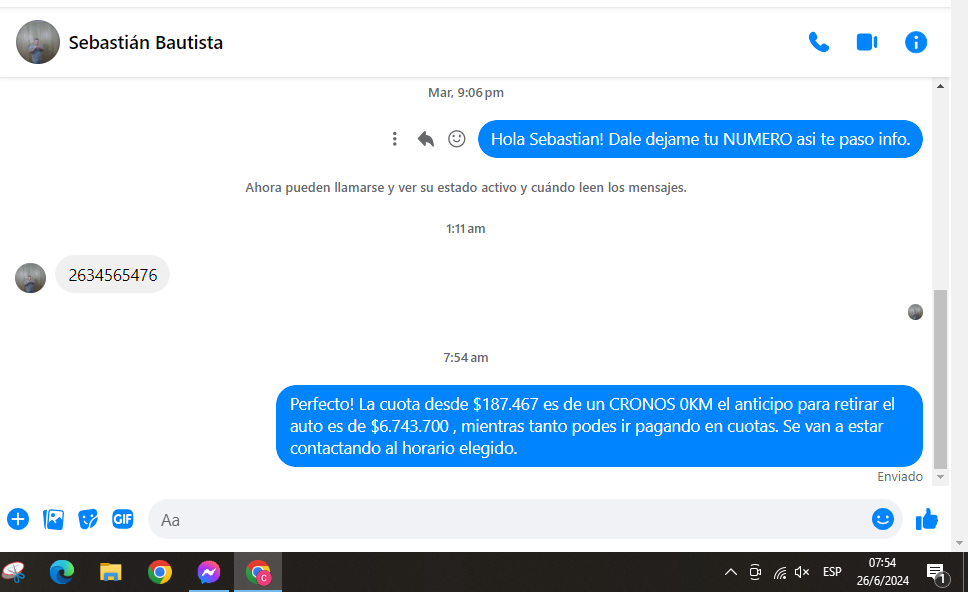
Task: Toggle the muted volume icon
Action: 802,572
